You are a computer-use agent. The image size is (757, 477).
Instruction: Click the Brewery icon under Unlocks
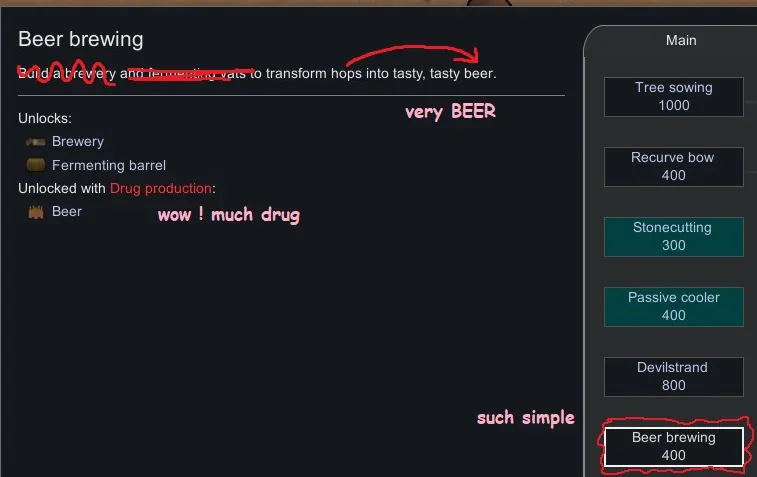(35, 141)
